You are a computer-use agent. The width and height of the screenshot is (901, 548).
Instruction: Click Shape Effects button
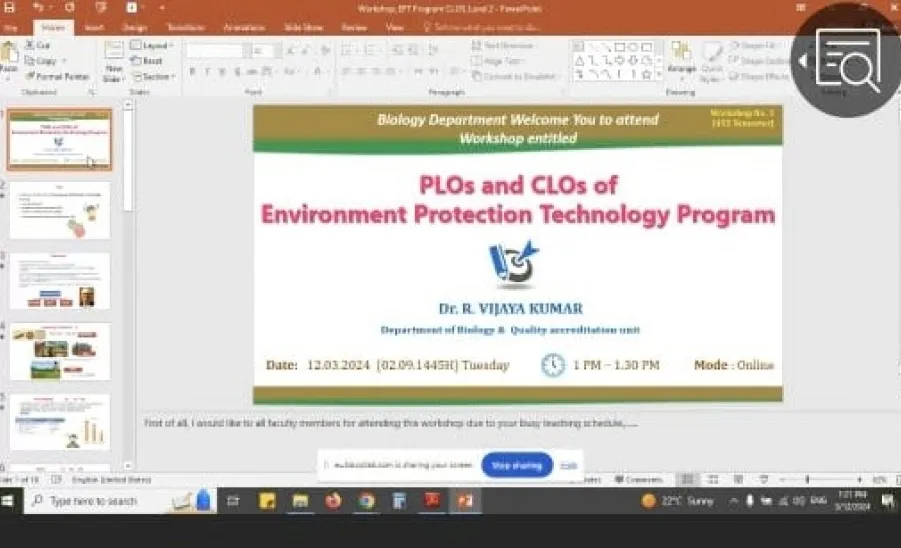(758, 76)
